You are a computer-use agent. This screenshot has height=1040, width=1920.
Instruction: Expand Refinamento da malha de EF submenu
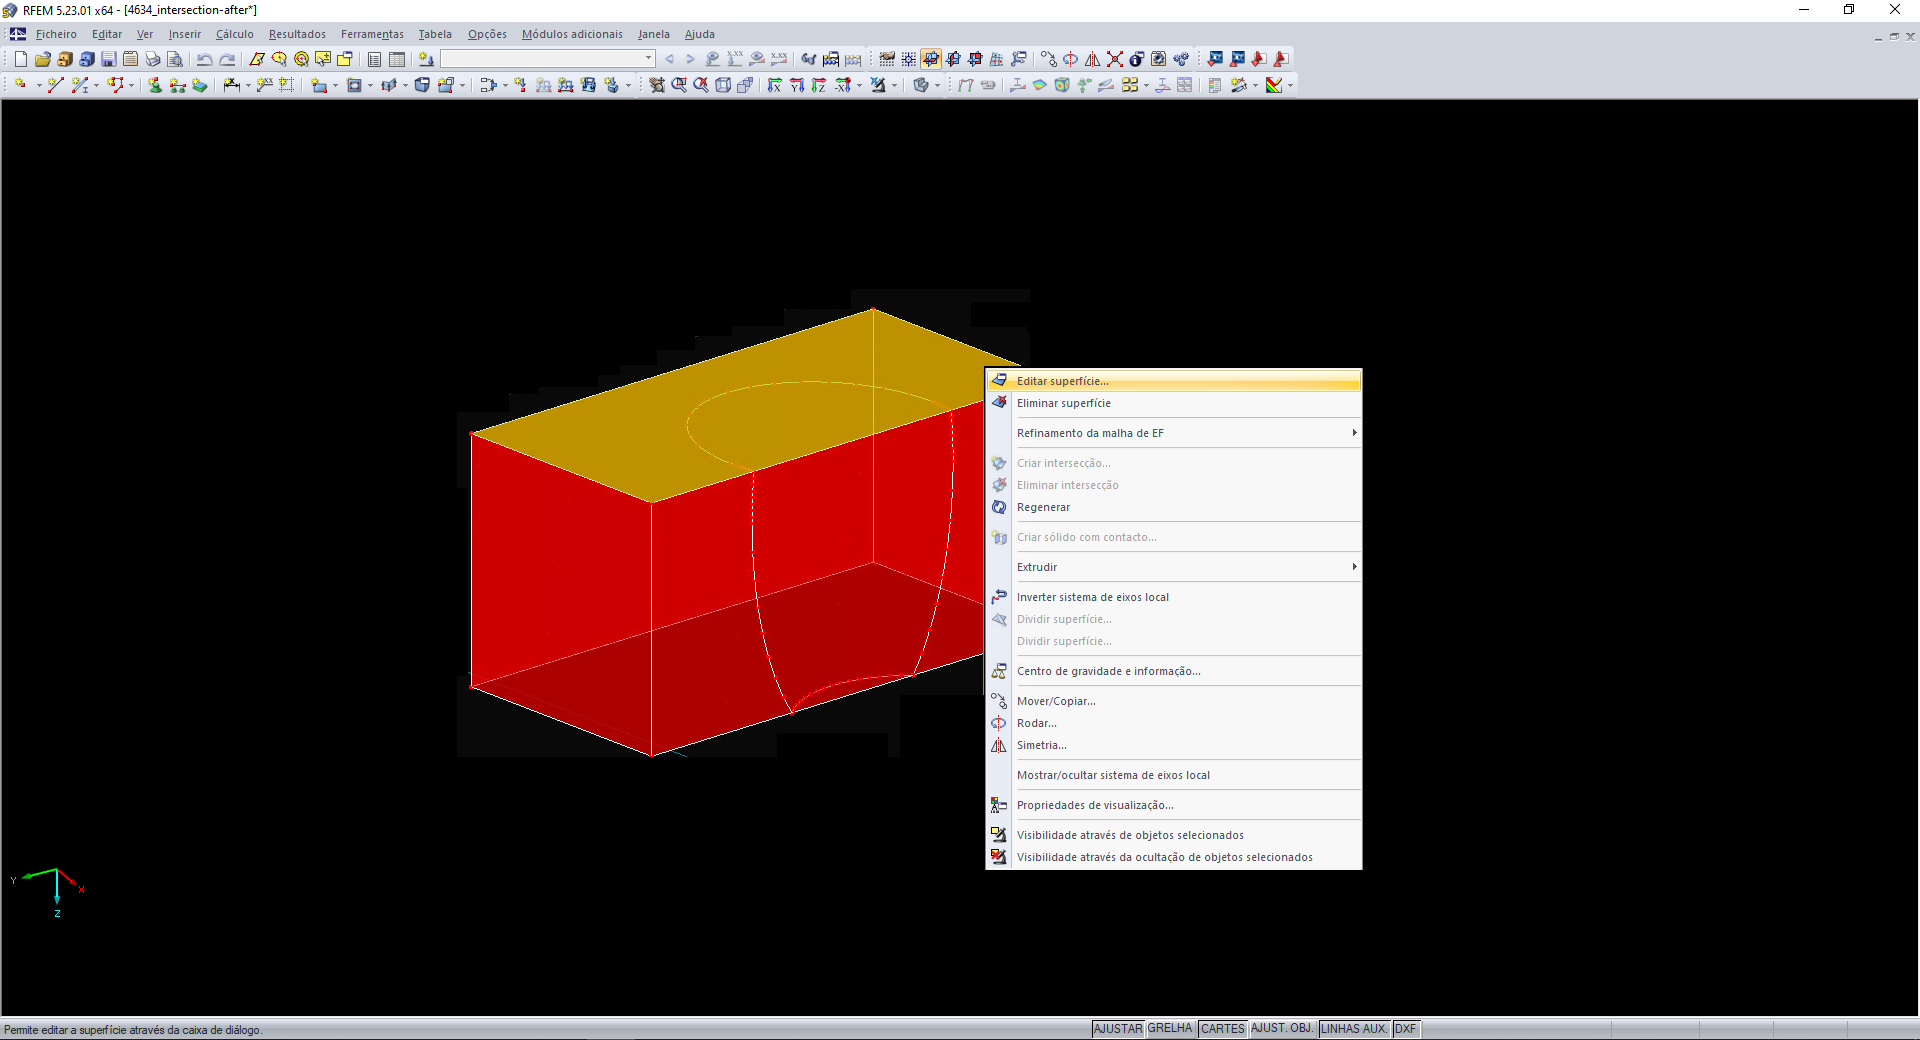tap(1187, 433)
